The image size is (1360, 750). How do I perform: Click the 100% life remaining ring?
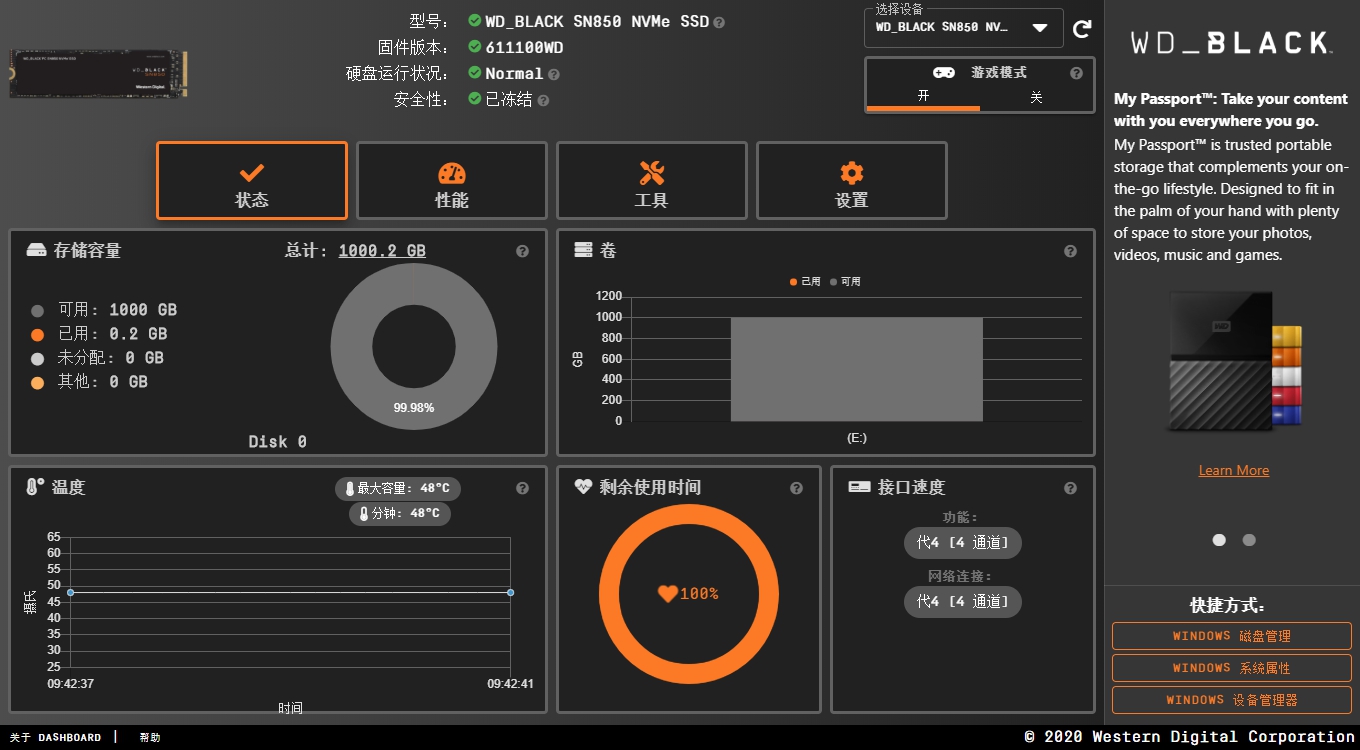(688, 593)
